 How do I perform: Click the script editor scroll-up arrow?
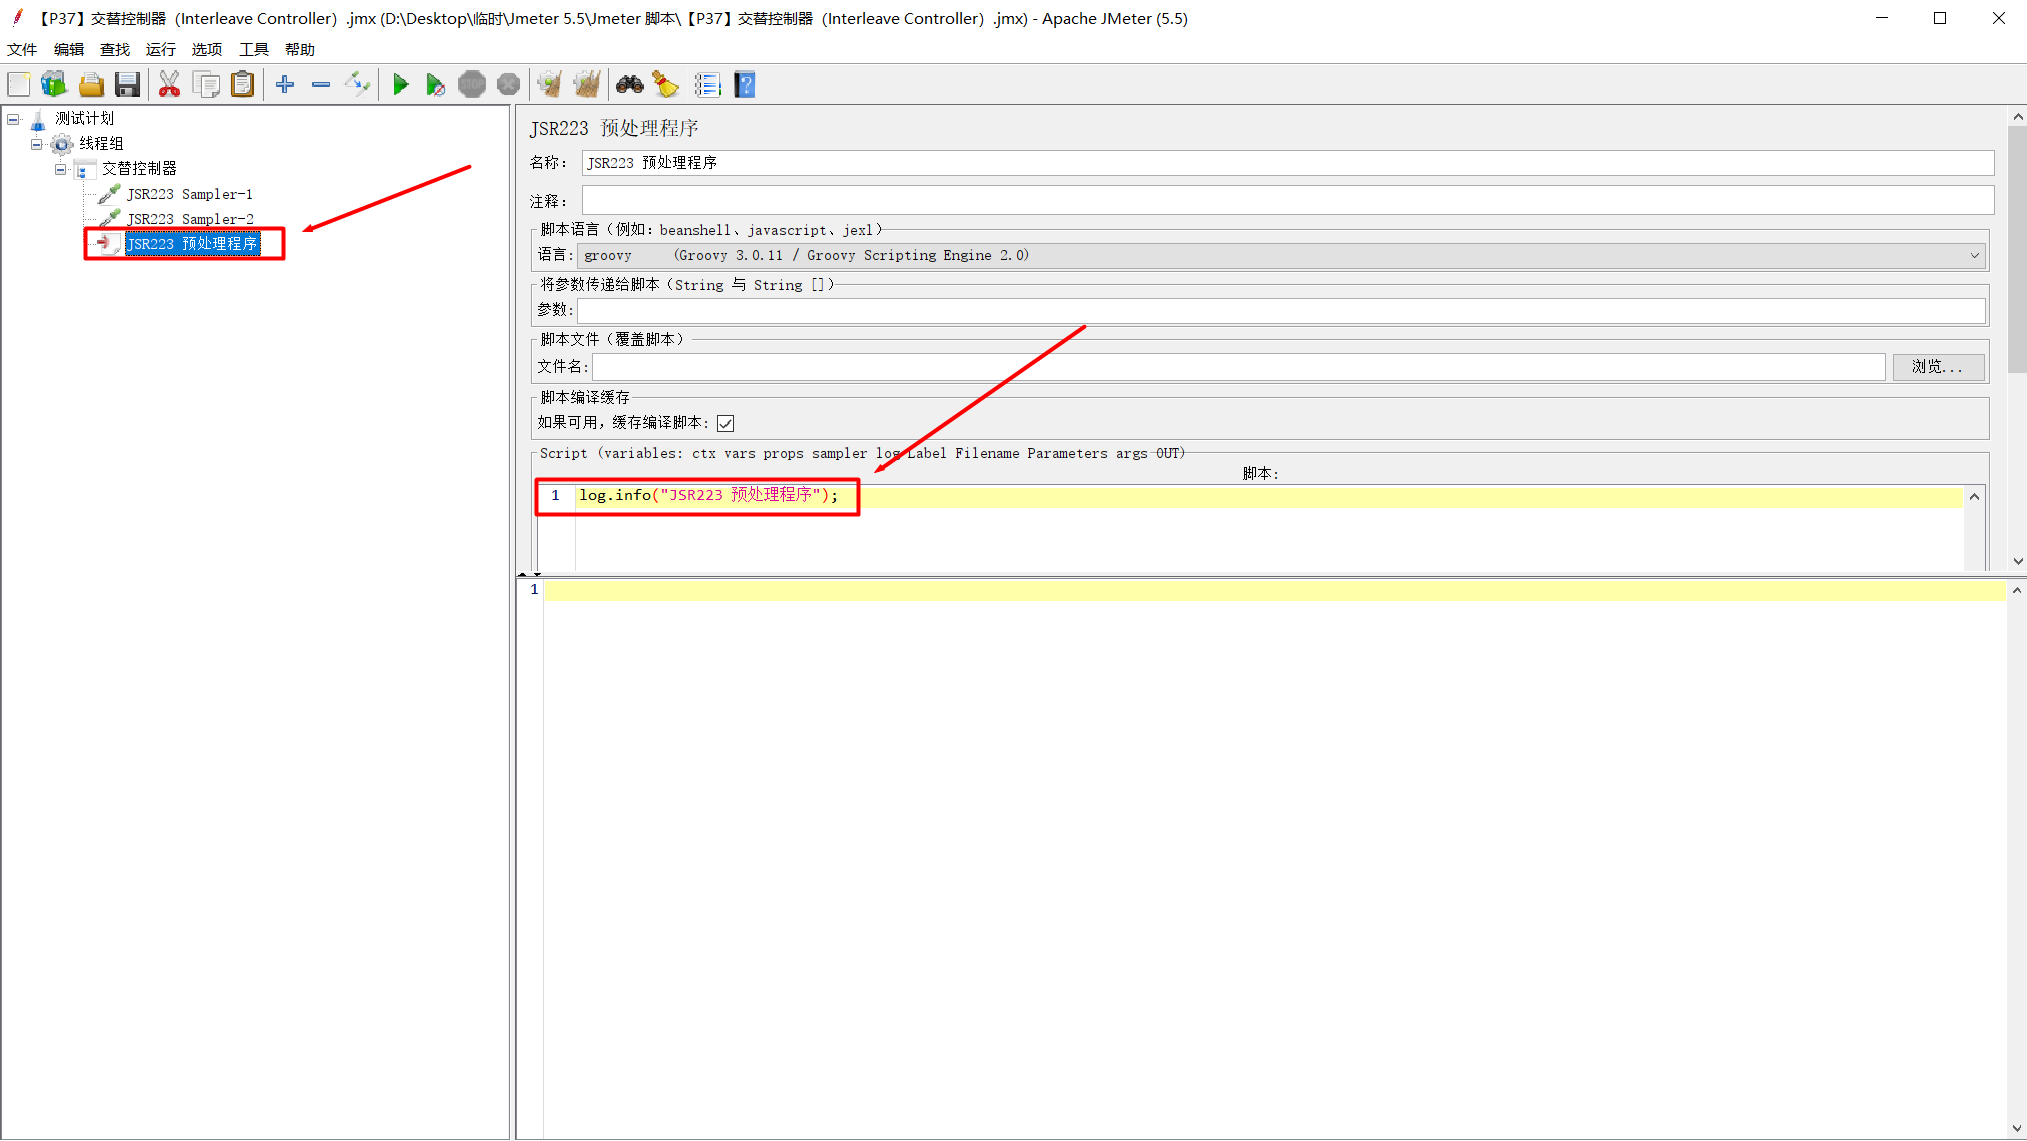[x=1974, y=496]
